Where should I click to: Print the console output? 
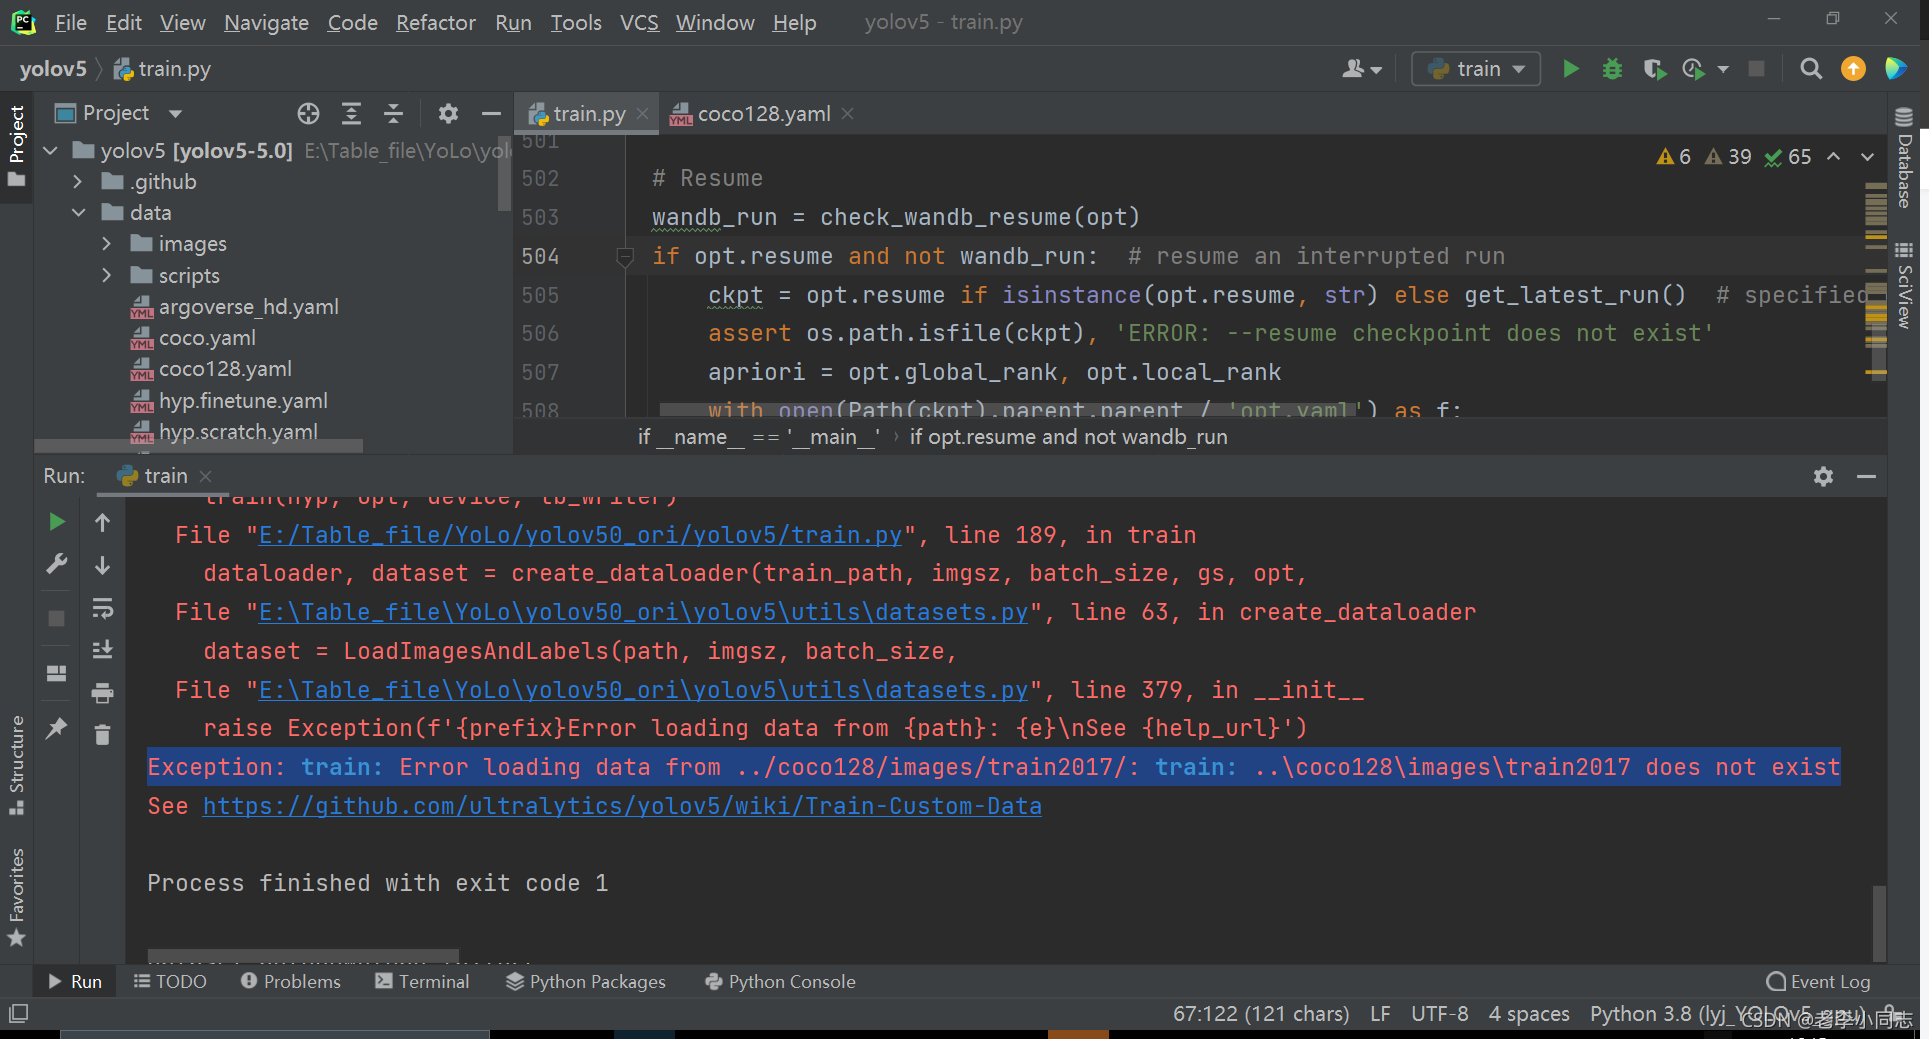tap(102, 693)
